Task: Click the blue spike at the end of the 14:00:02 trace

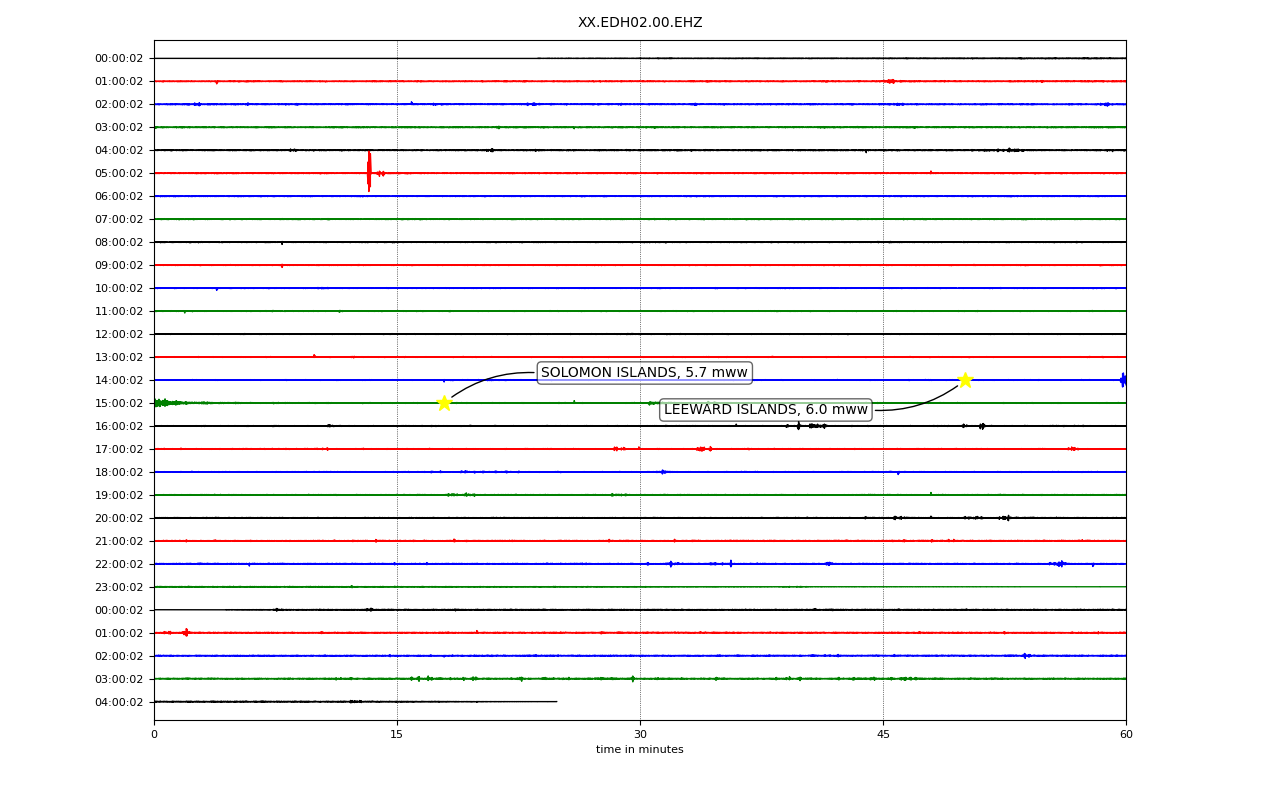Action: tap(1123, 380)
